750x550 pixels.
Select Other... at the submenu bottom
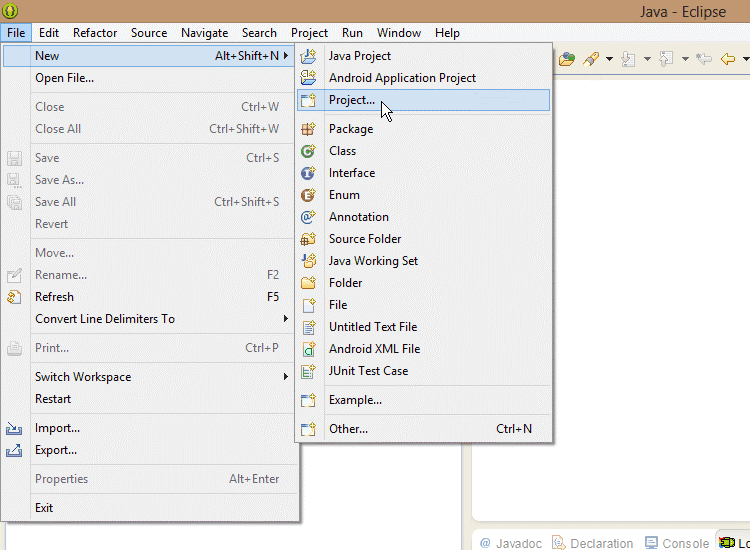348,429
